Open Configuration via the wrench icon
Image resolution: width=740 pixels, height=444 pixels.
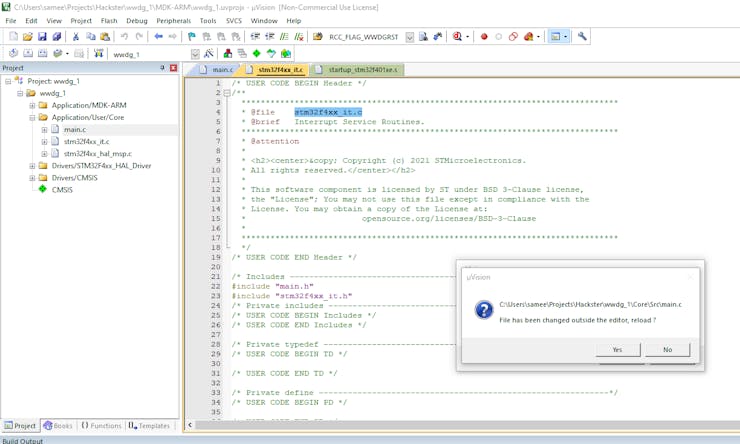click(582, 37)
